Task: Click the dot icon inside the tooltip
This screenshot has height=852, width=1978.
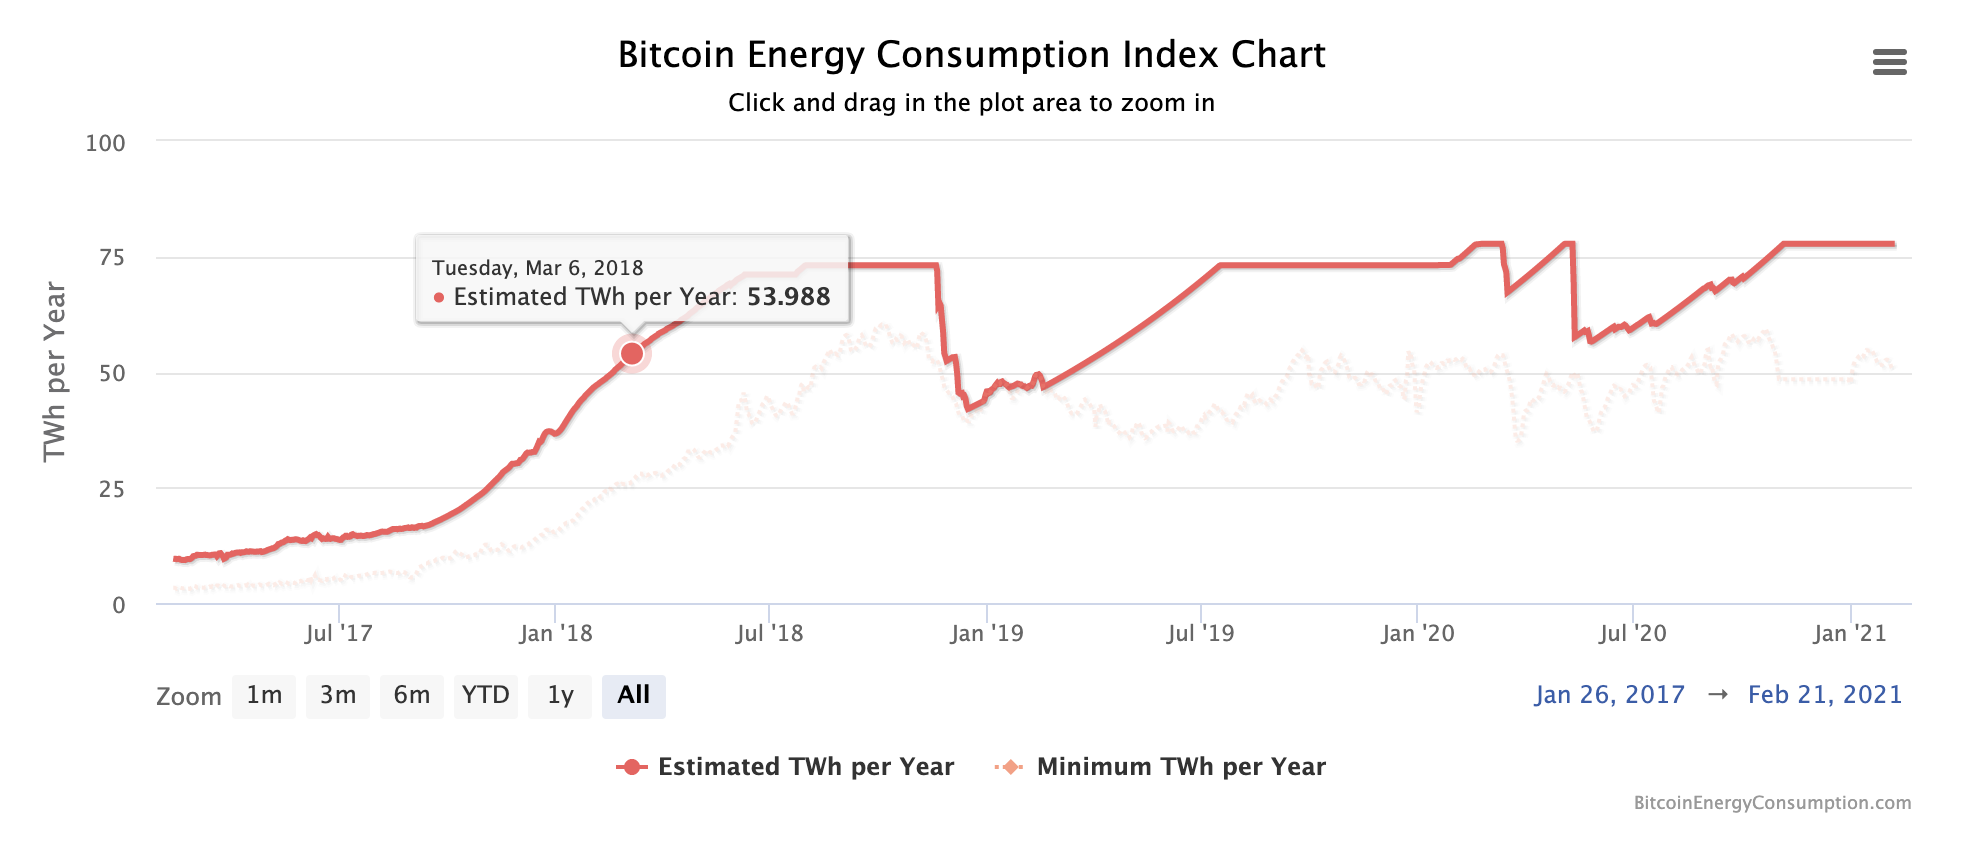Action: pyautogui.click(x=437, y=297)
